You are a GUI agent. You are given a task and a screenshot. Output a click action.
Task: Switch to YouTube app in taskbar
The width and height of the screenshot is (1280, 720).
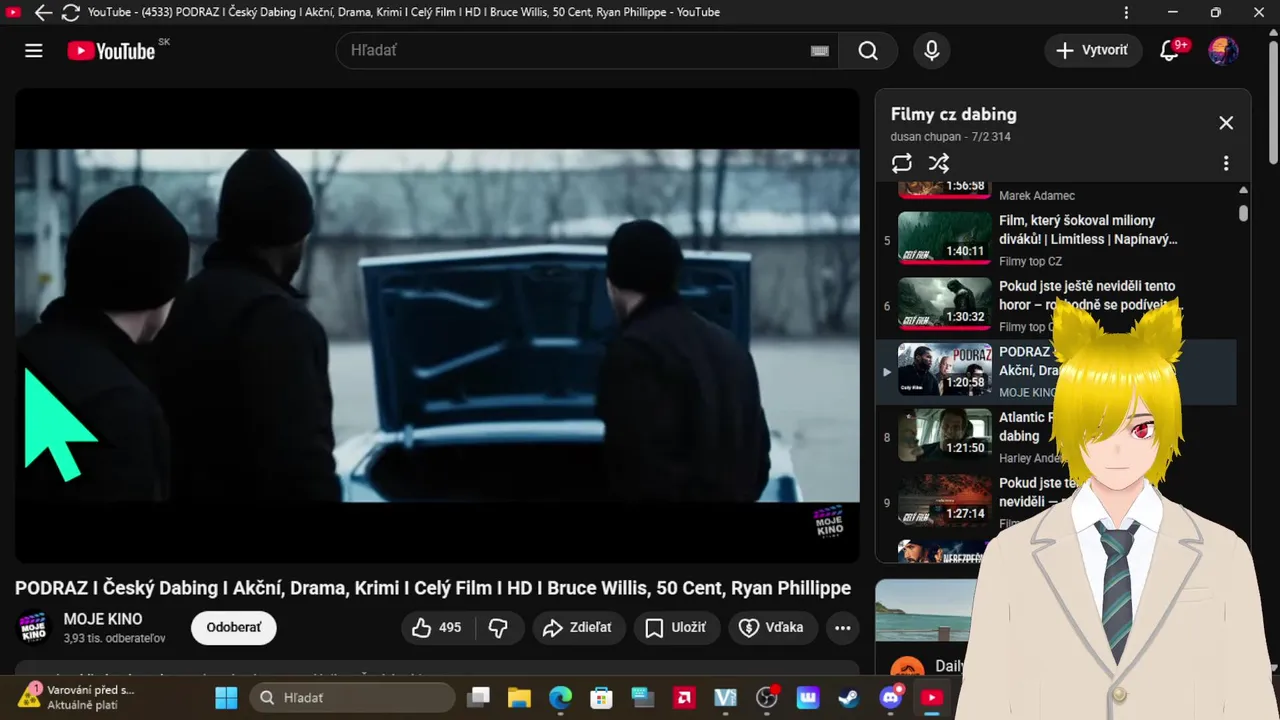click(932, 698)
